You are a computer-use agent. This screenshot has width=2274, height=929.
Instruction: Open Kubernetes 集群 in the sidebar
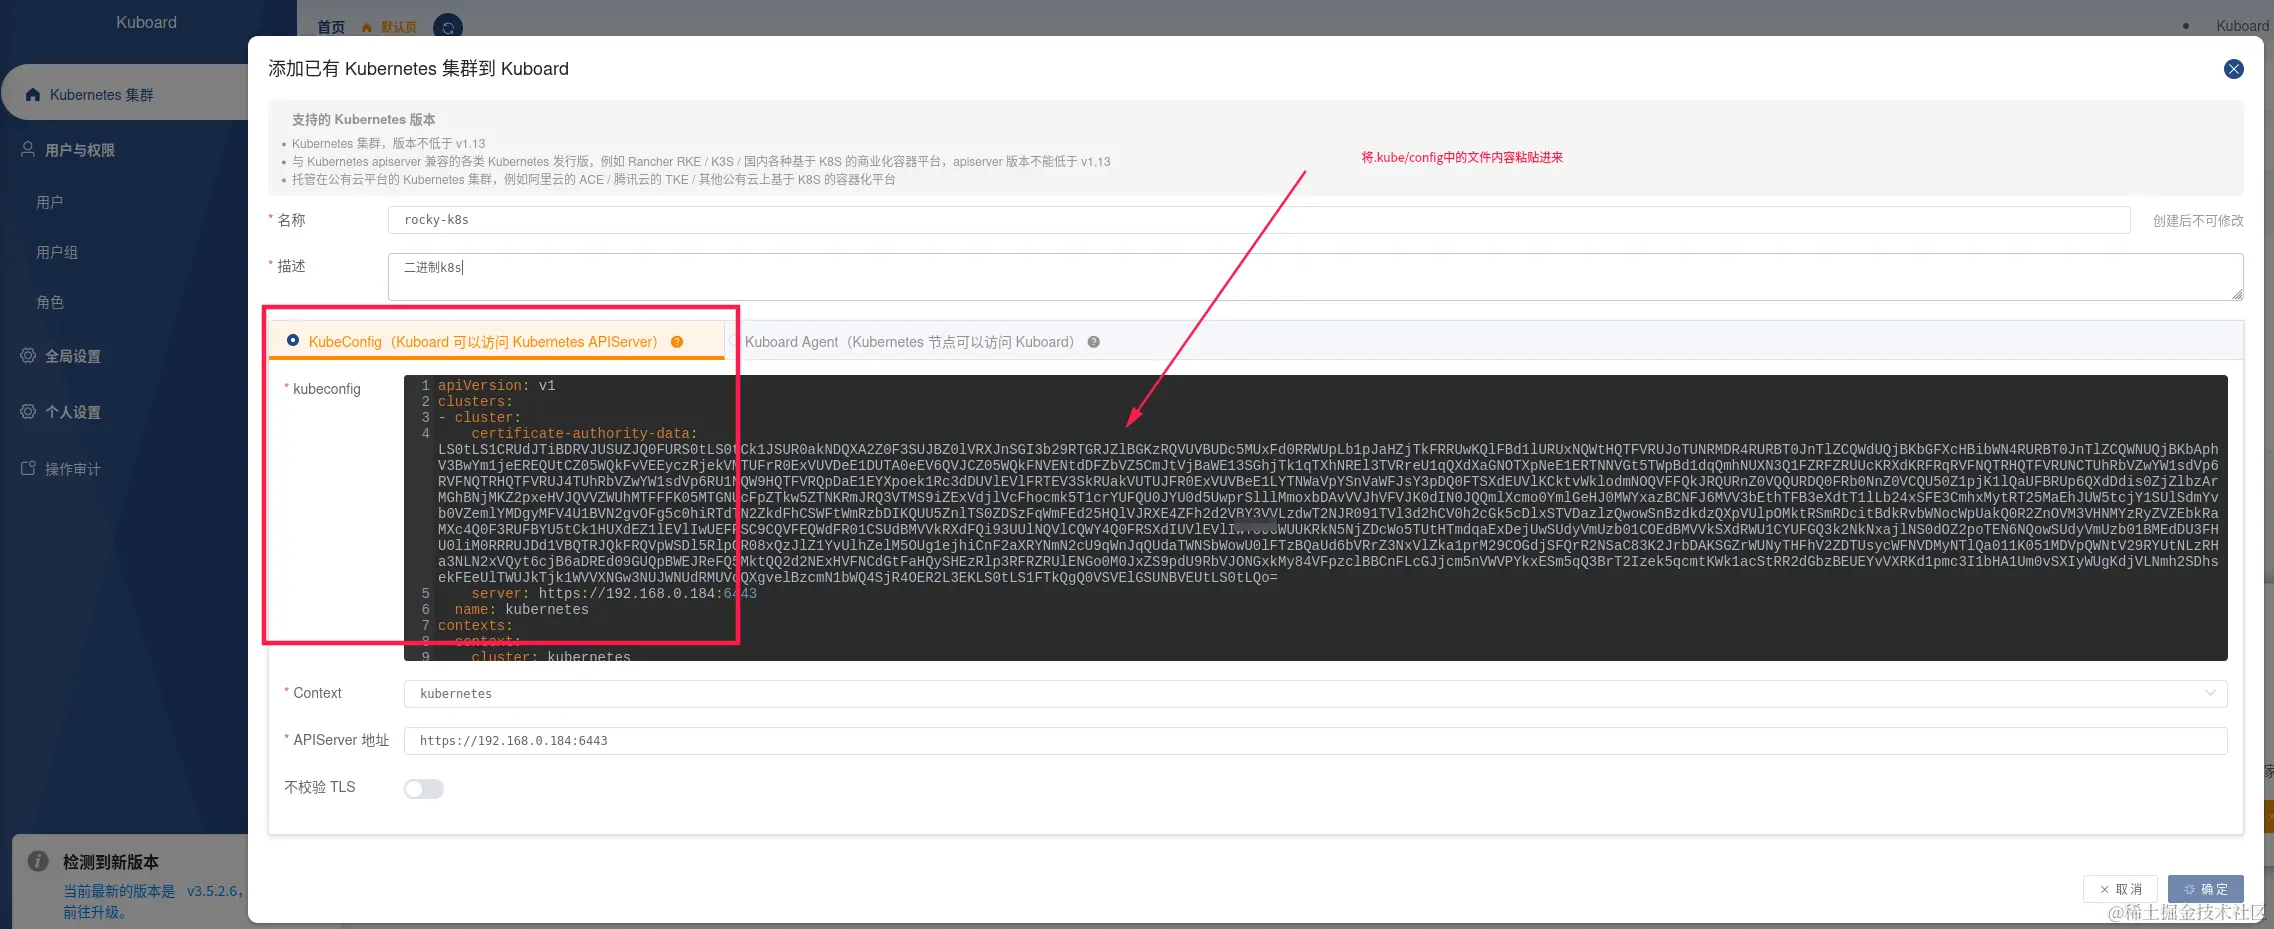point(102,95)
